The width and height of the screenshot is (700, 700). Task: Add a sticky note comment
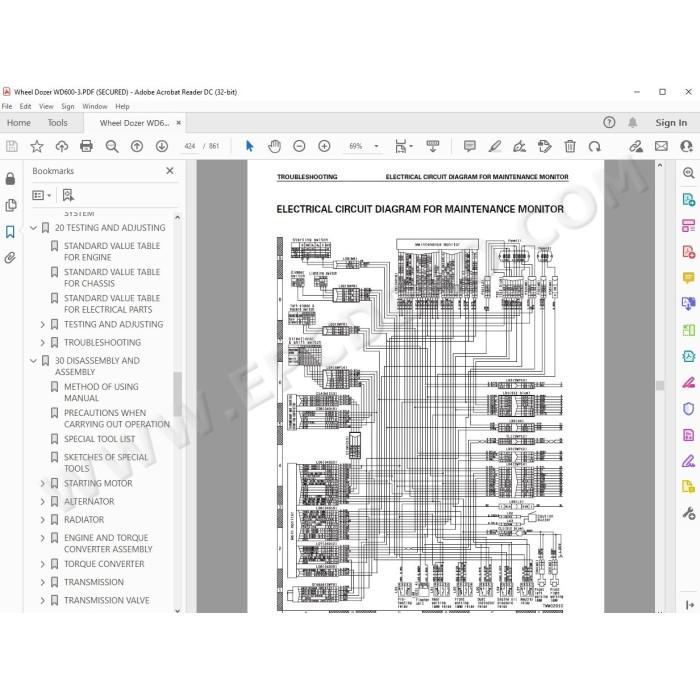469,146
